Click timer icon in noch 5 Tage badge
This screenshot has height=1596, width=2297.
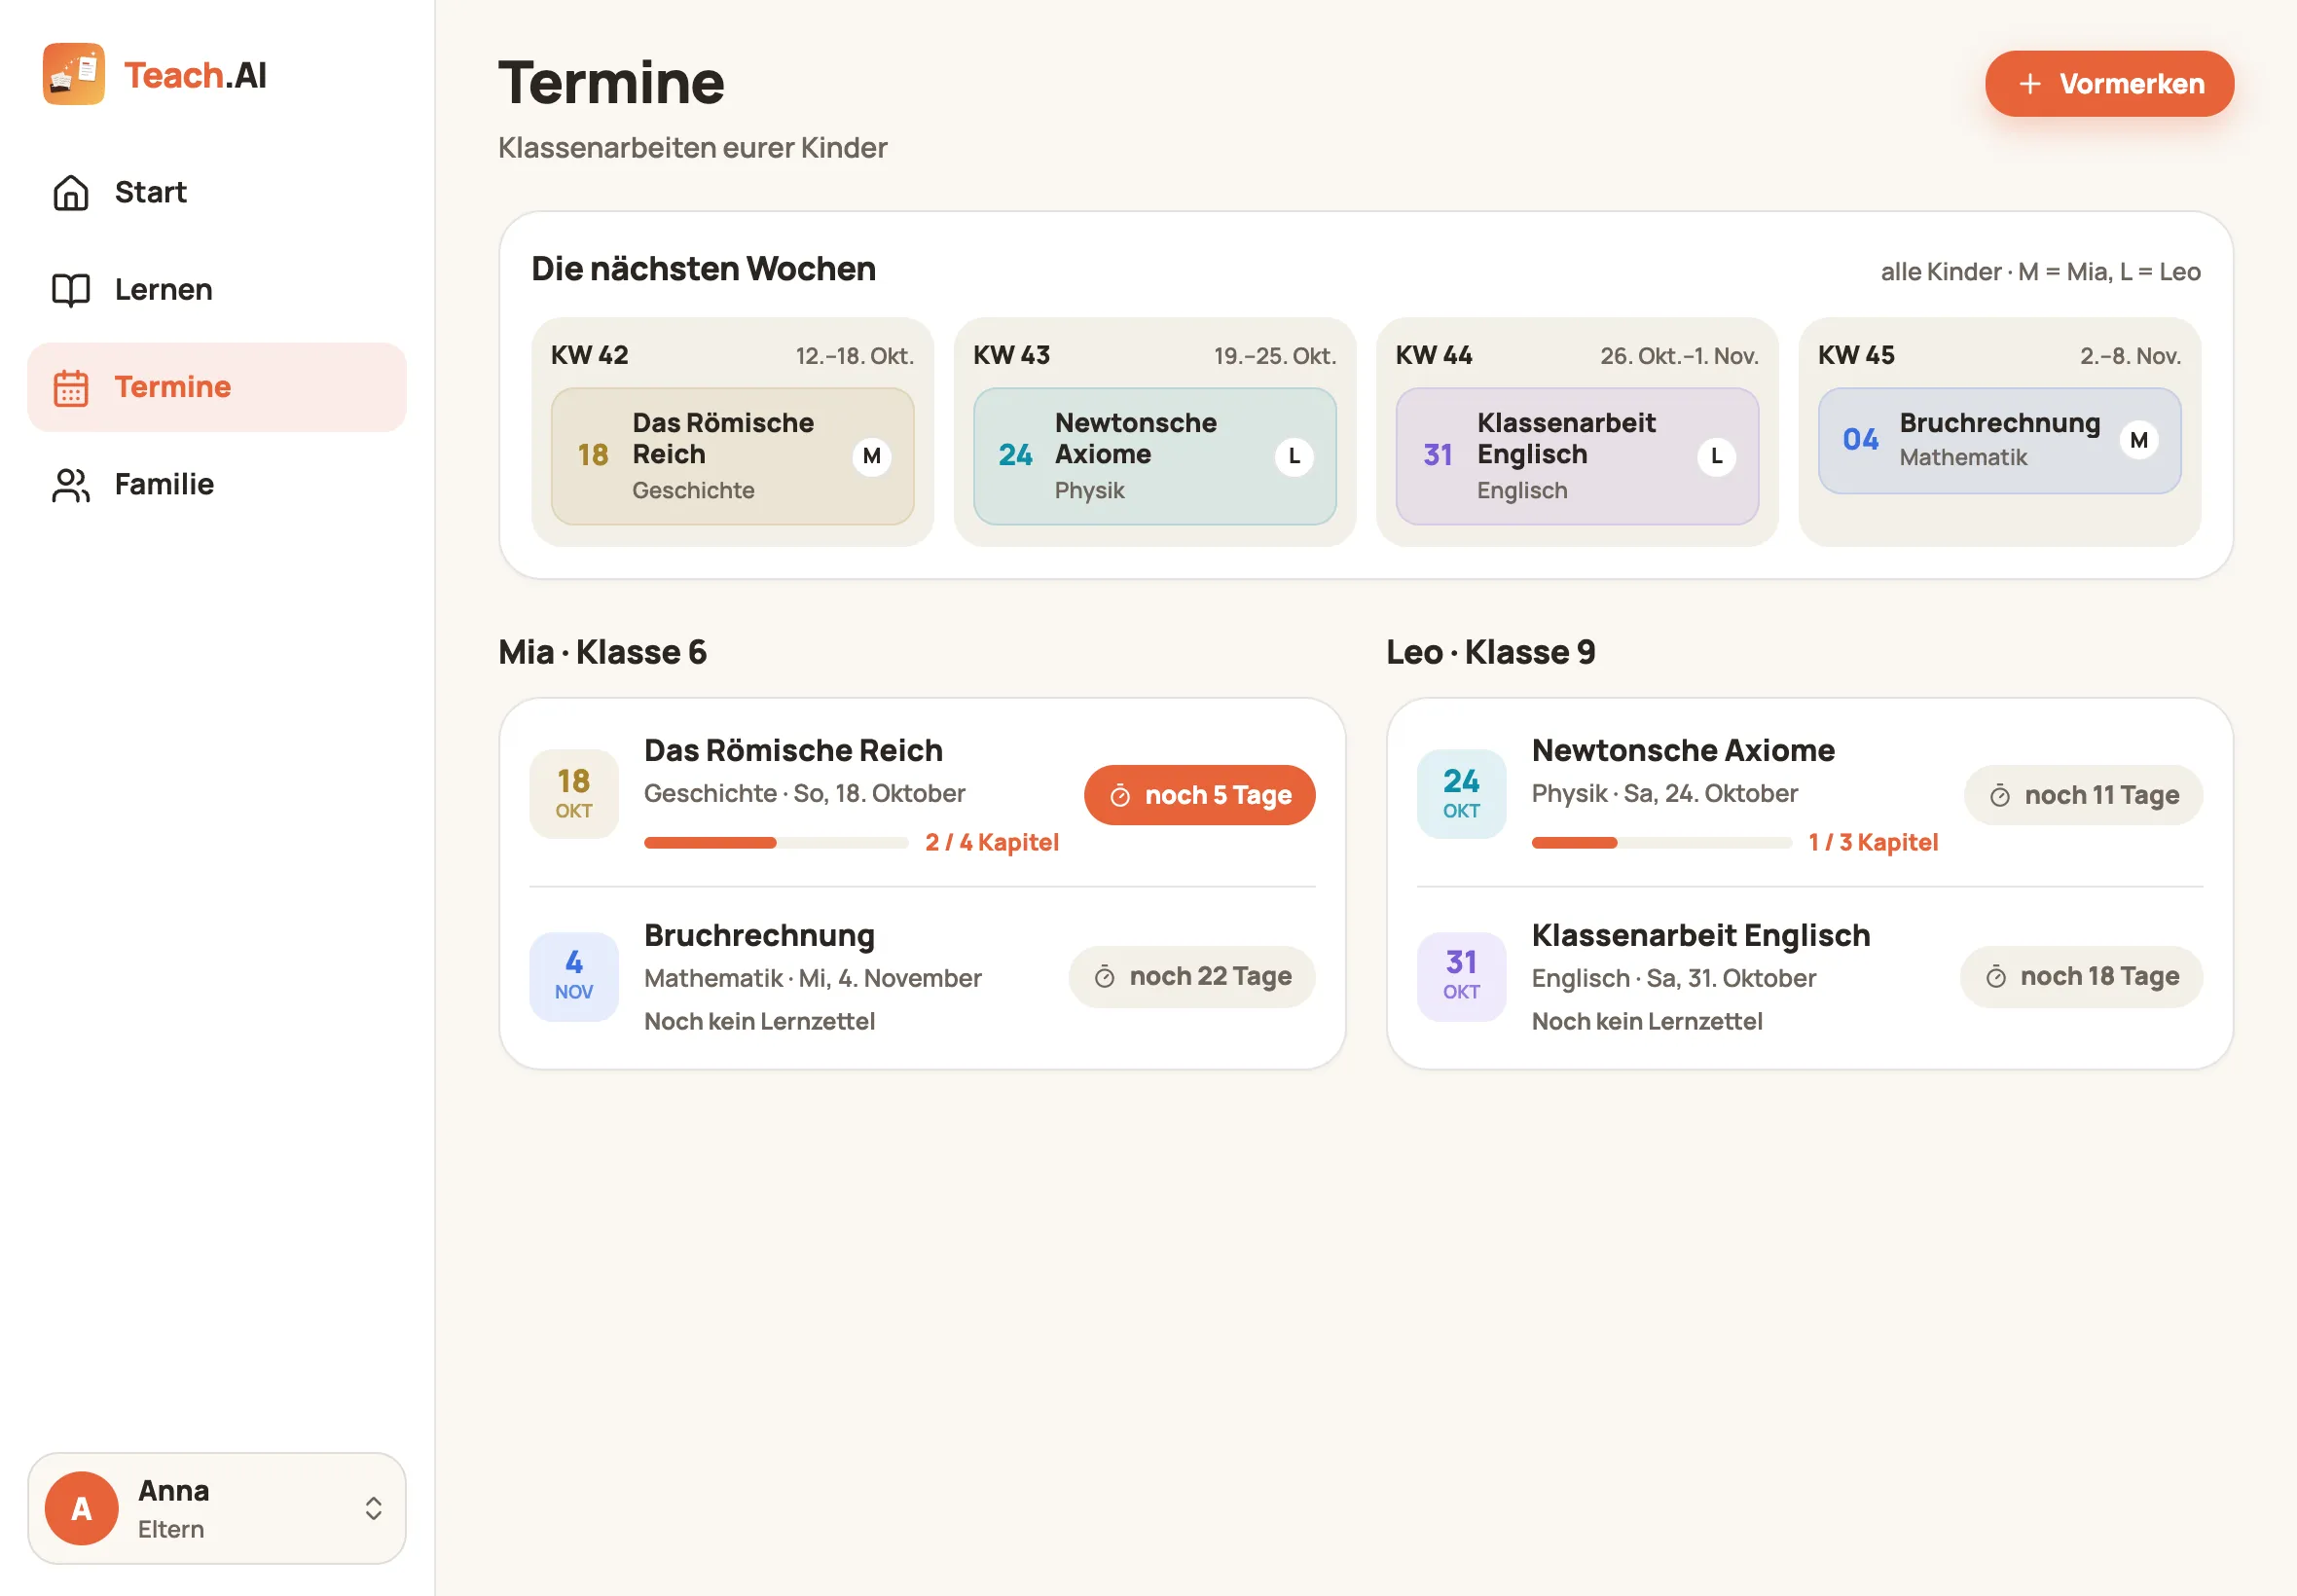coord(1120,796)
